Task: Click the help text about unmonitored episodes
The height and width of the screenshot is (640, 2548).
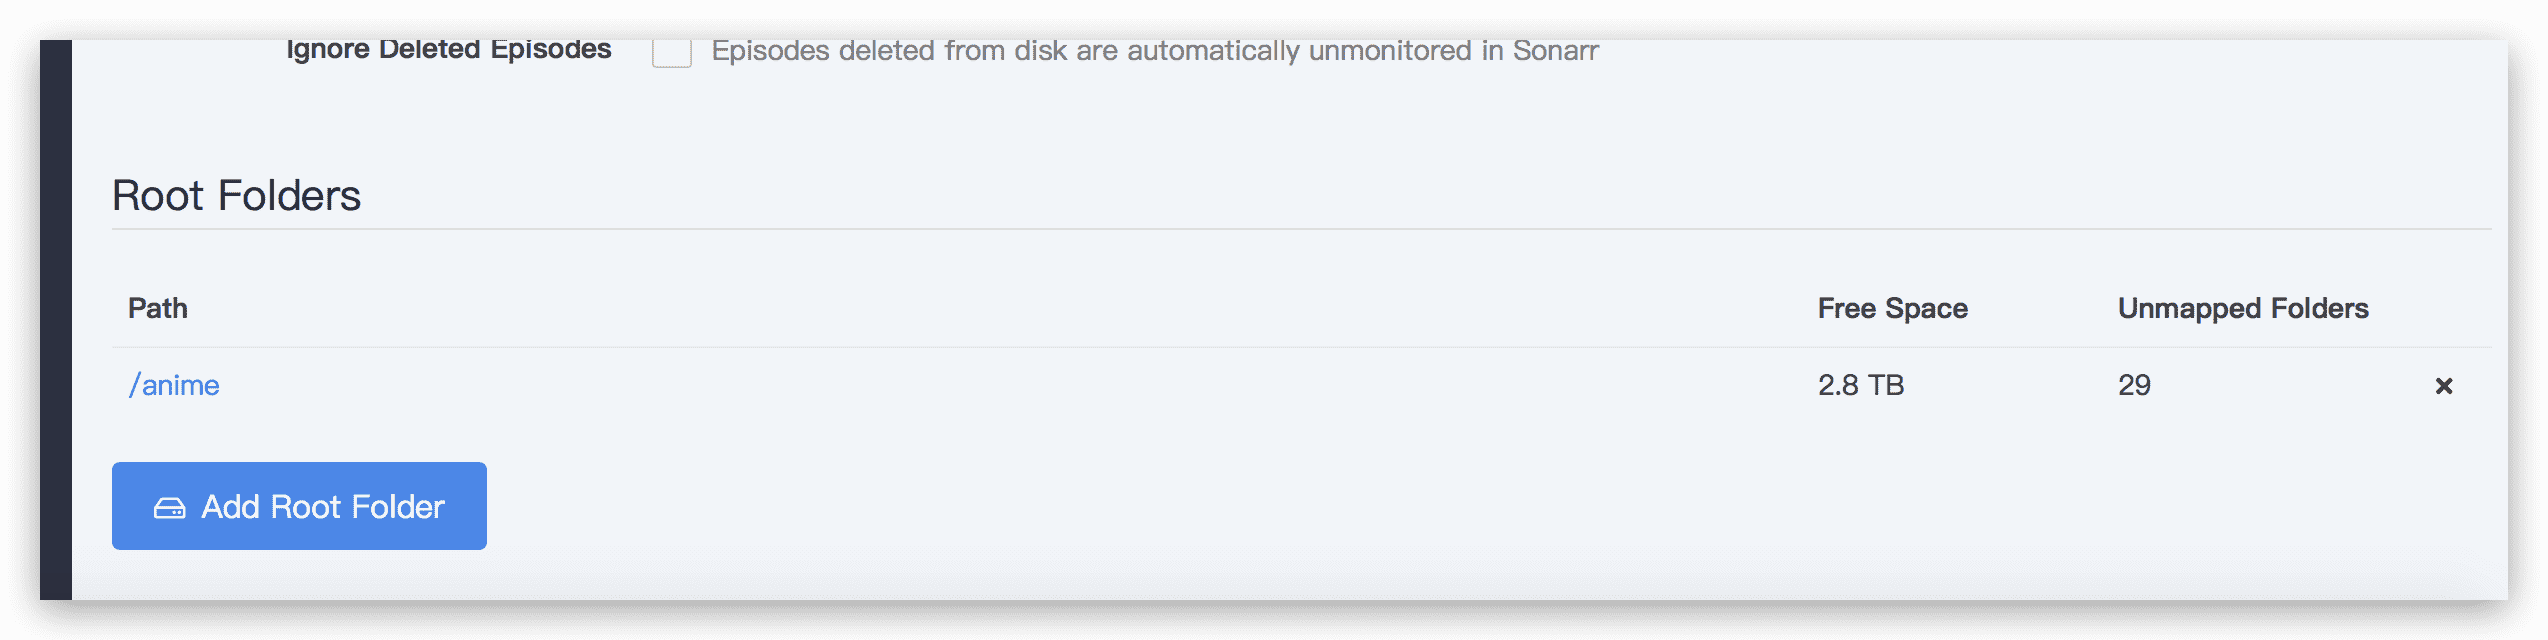Action: pos(1155,50)
